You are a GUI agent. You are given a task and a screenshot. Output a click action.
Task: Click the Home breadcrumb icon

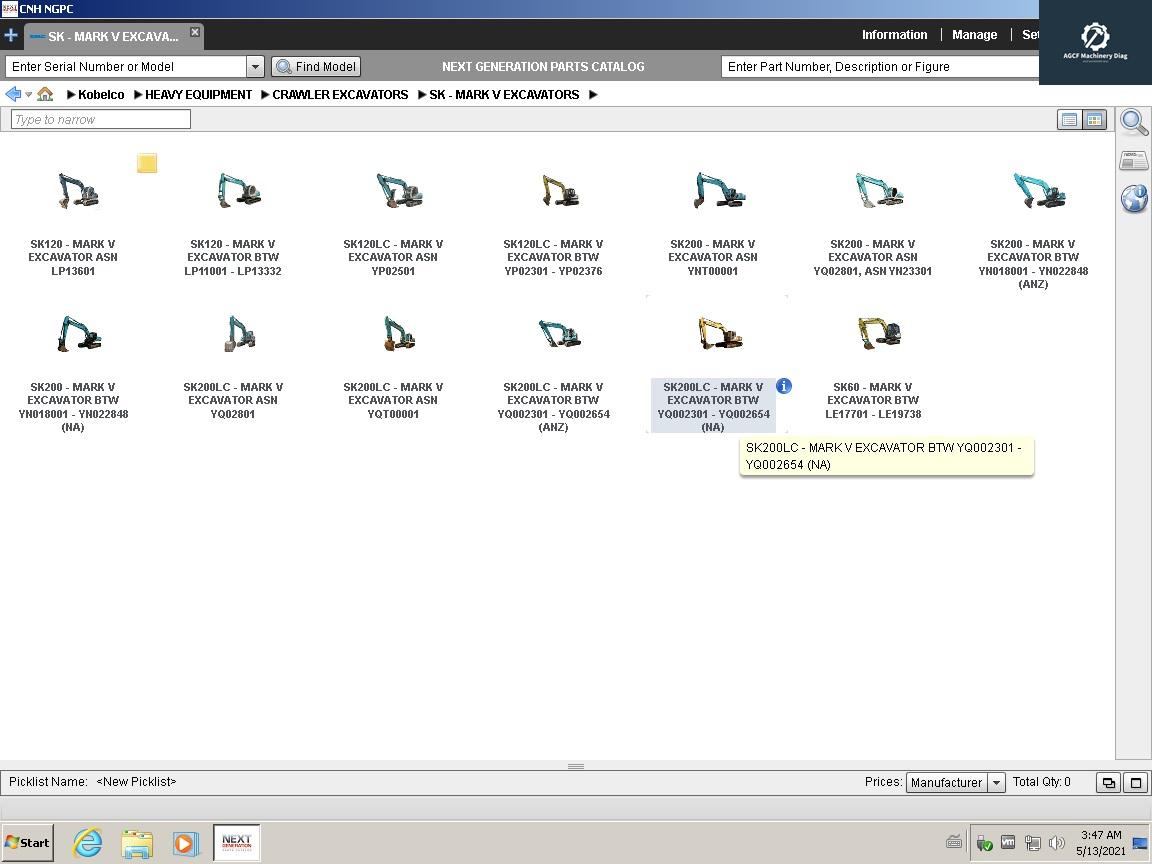coord(44,94)
